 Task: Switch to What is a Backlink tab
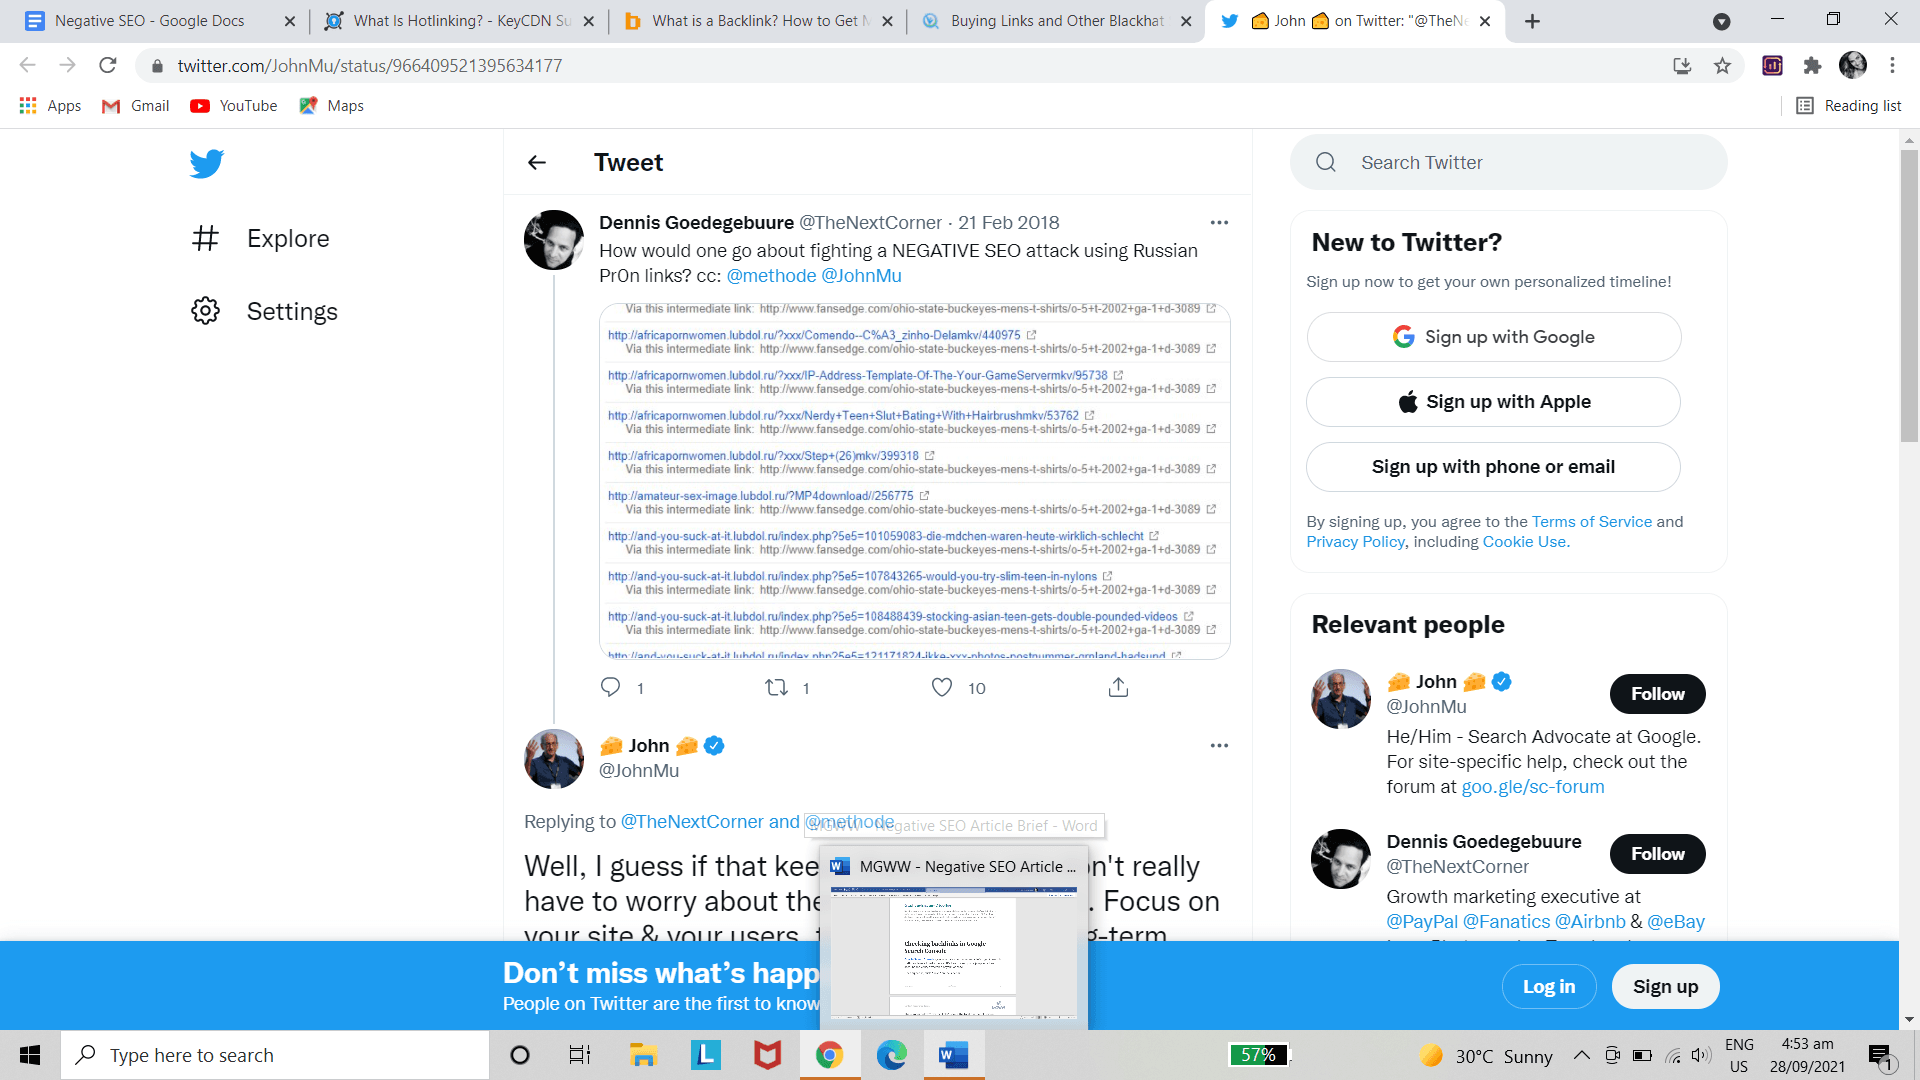point(760,21)
